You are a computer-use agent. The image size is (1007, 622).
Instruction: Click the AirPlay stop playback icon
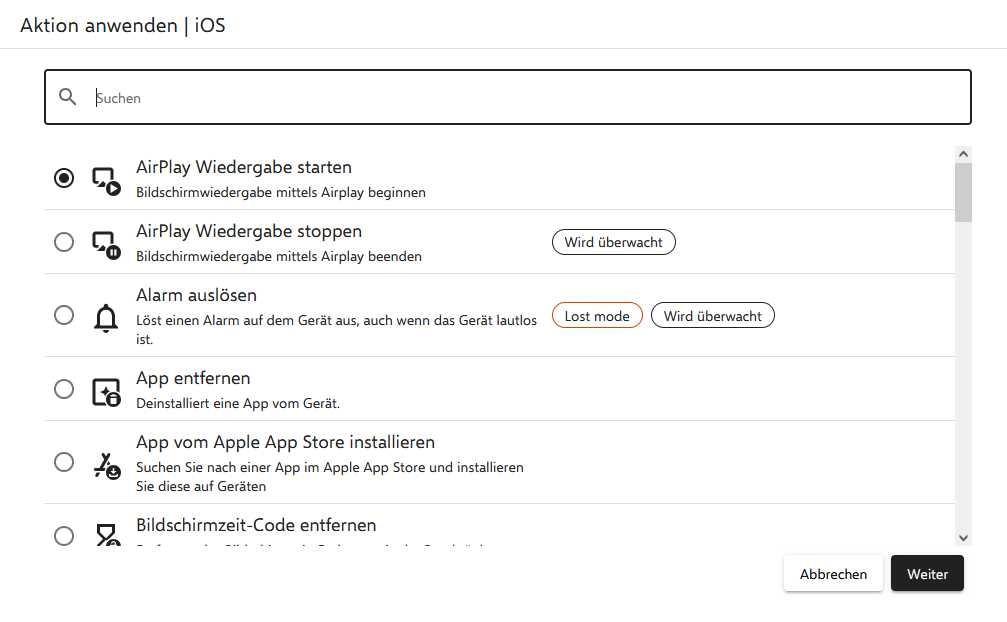tap(105, 242)
